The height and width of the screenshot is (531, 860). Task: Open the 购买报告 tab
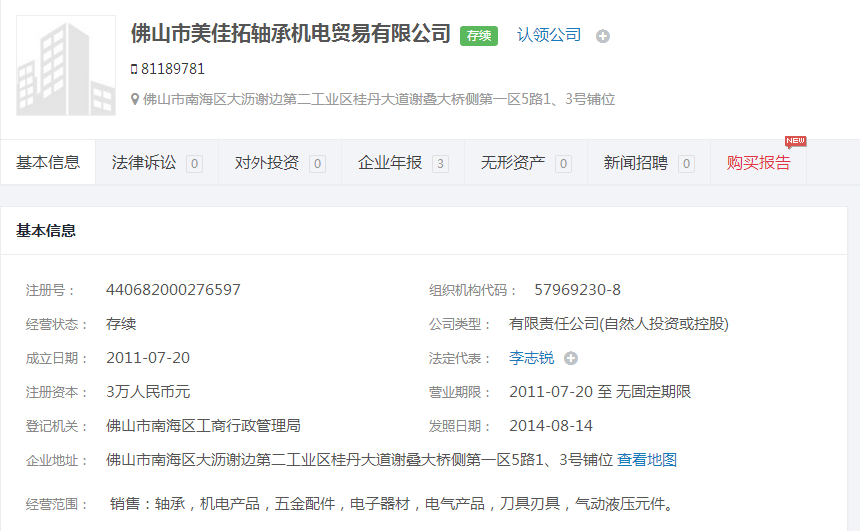click(x=758, y=163)
